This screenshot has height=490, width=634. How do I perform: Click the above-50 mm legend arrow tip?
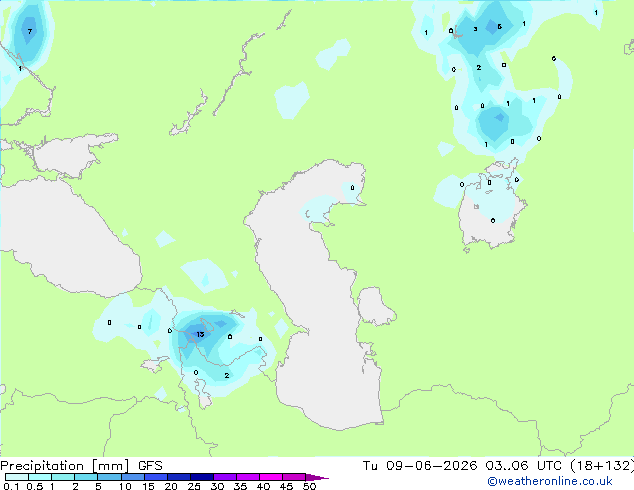point(317,477)
